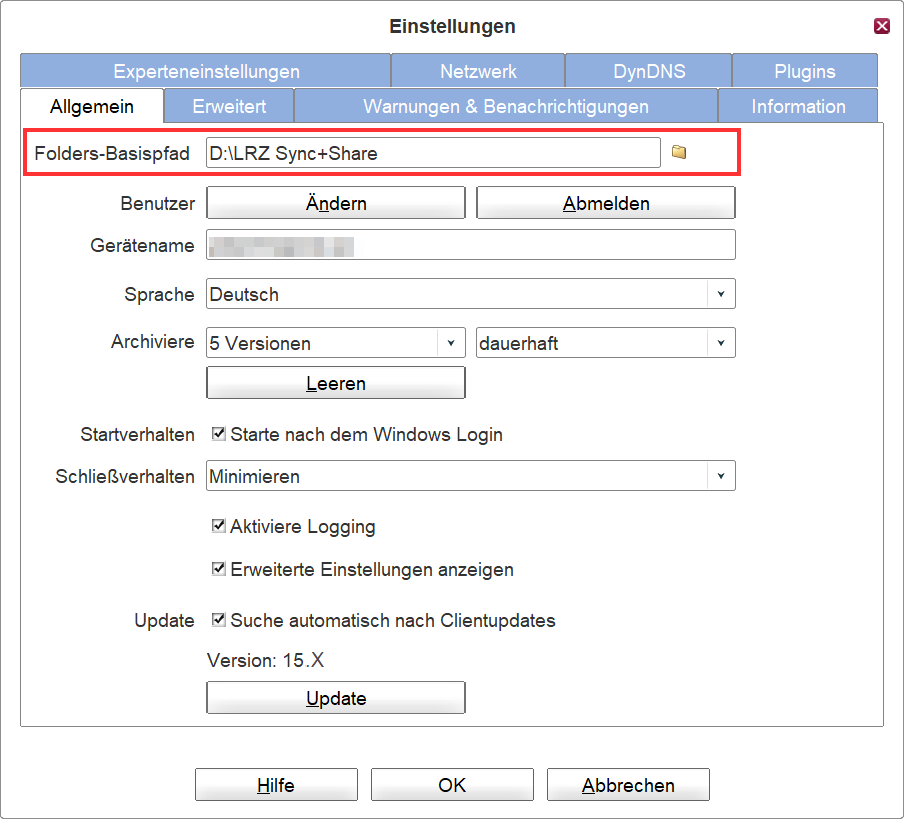The height and width of the screenshot is (819, 904).
Task: Open the Plugins tab
Action: click(804, 72)
